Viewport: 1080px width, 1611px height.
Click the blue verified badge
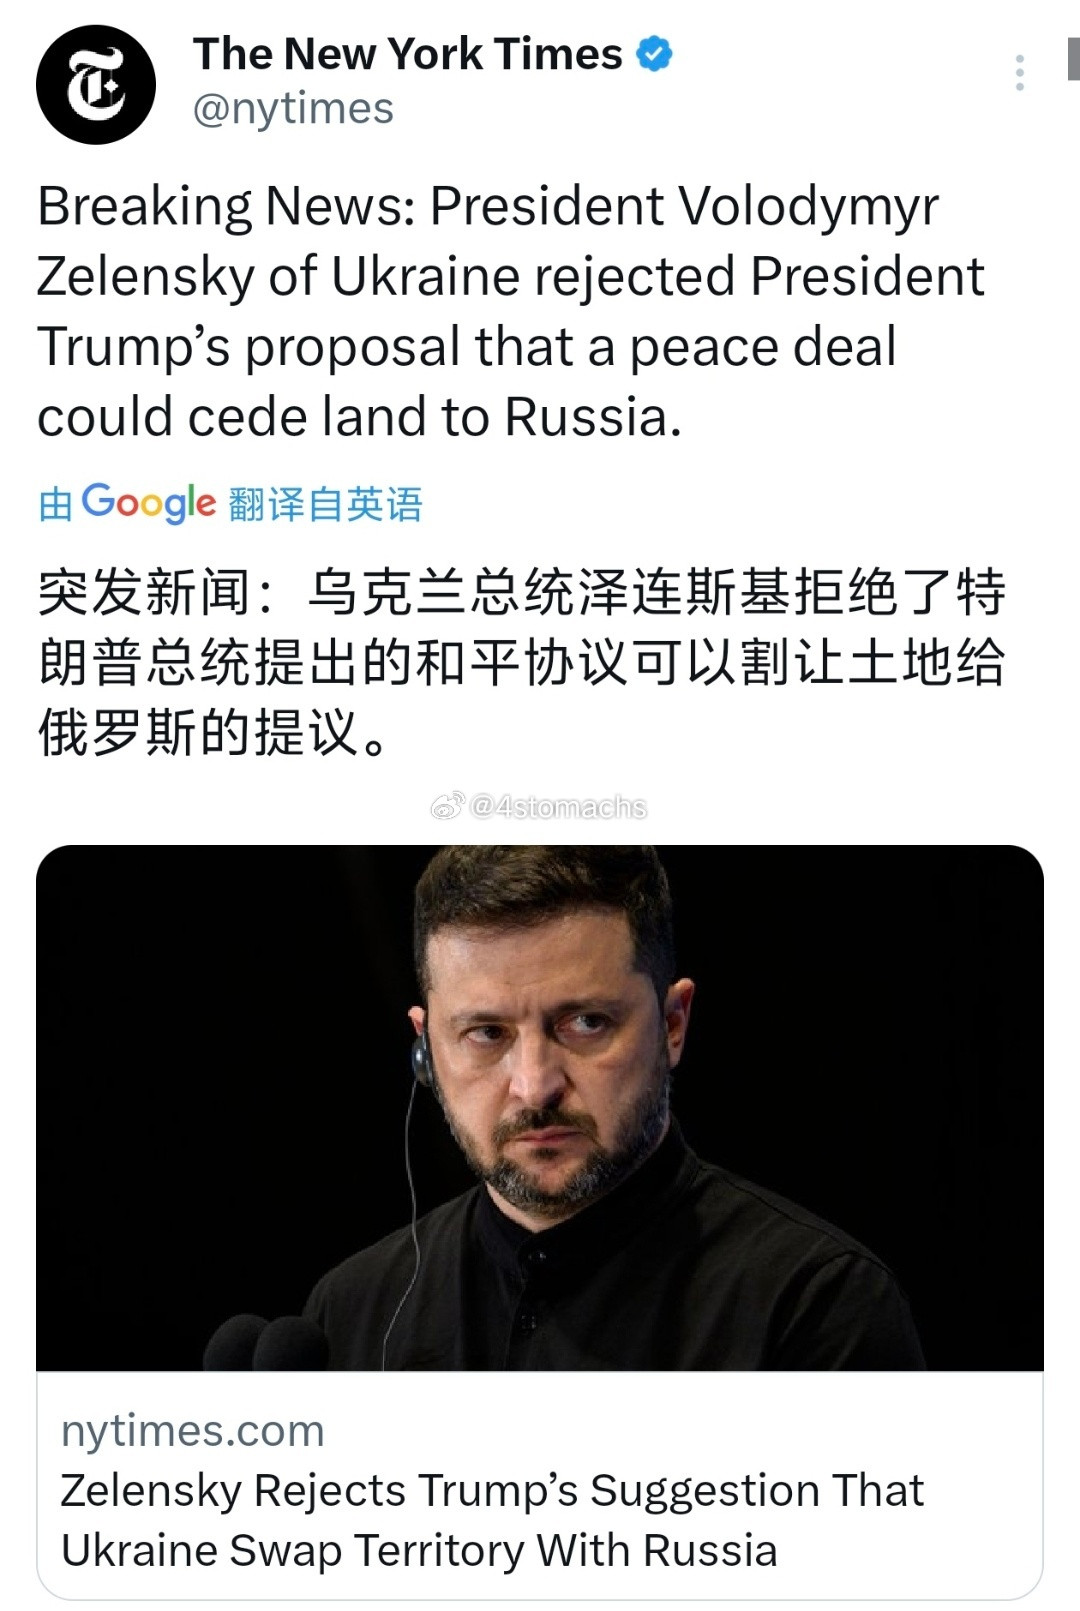click(x=654, y=54)
